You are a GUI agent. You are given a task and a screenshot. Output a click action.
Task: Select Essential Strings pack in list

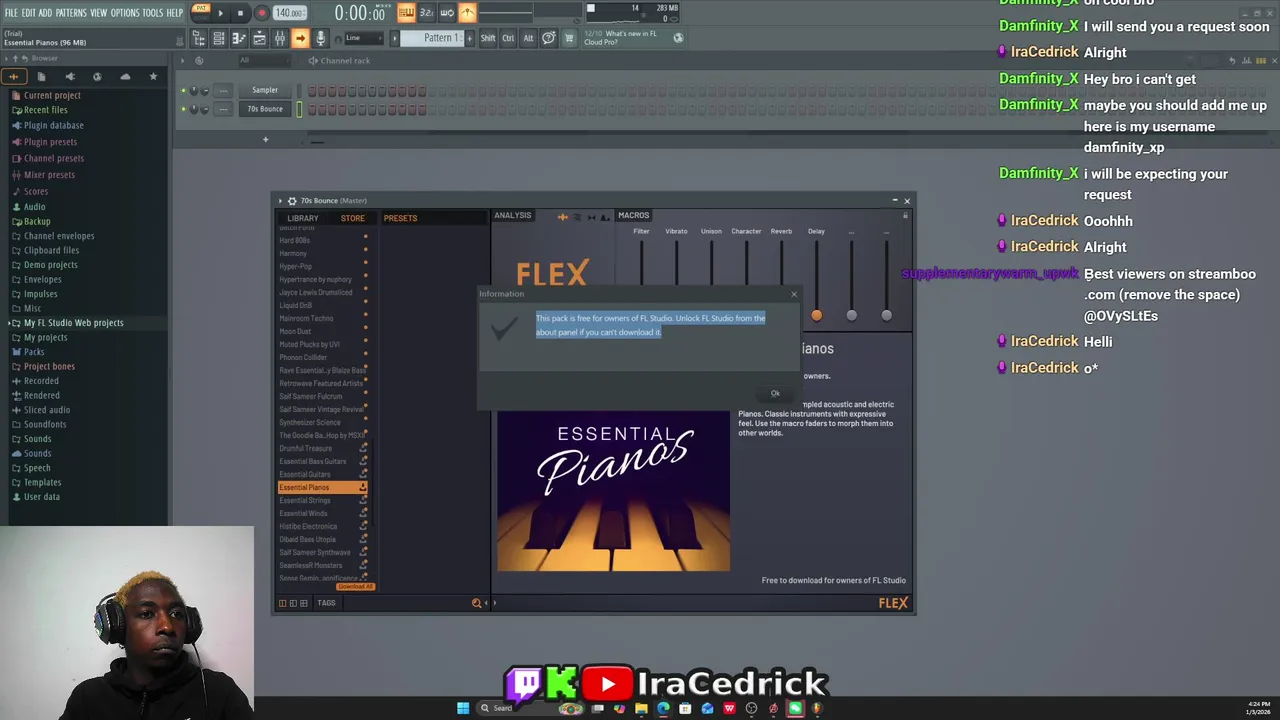[x=322, y=501]
